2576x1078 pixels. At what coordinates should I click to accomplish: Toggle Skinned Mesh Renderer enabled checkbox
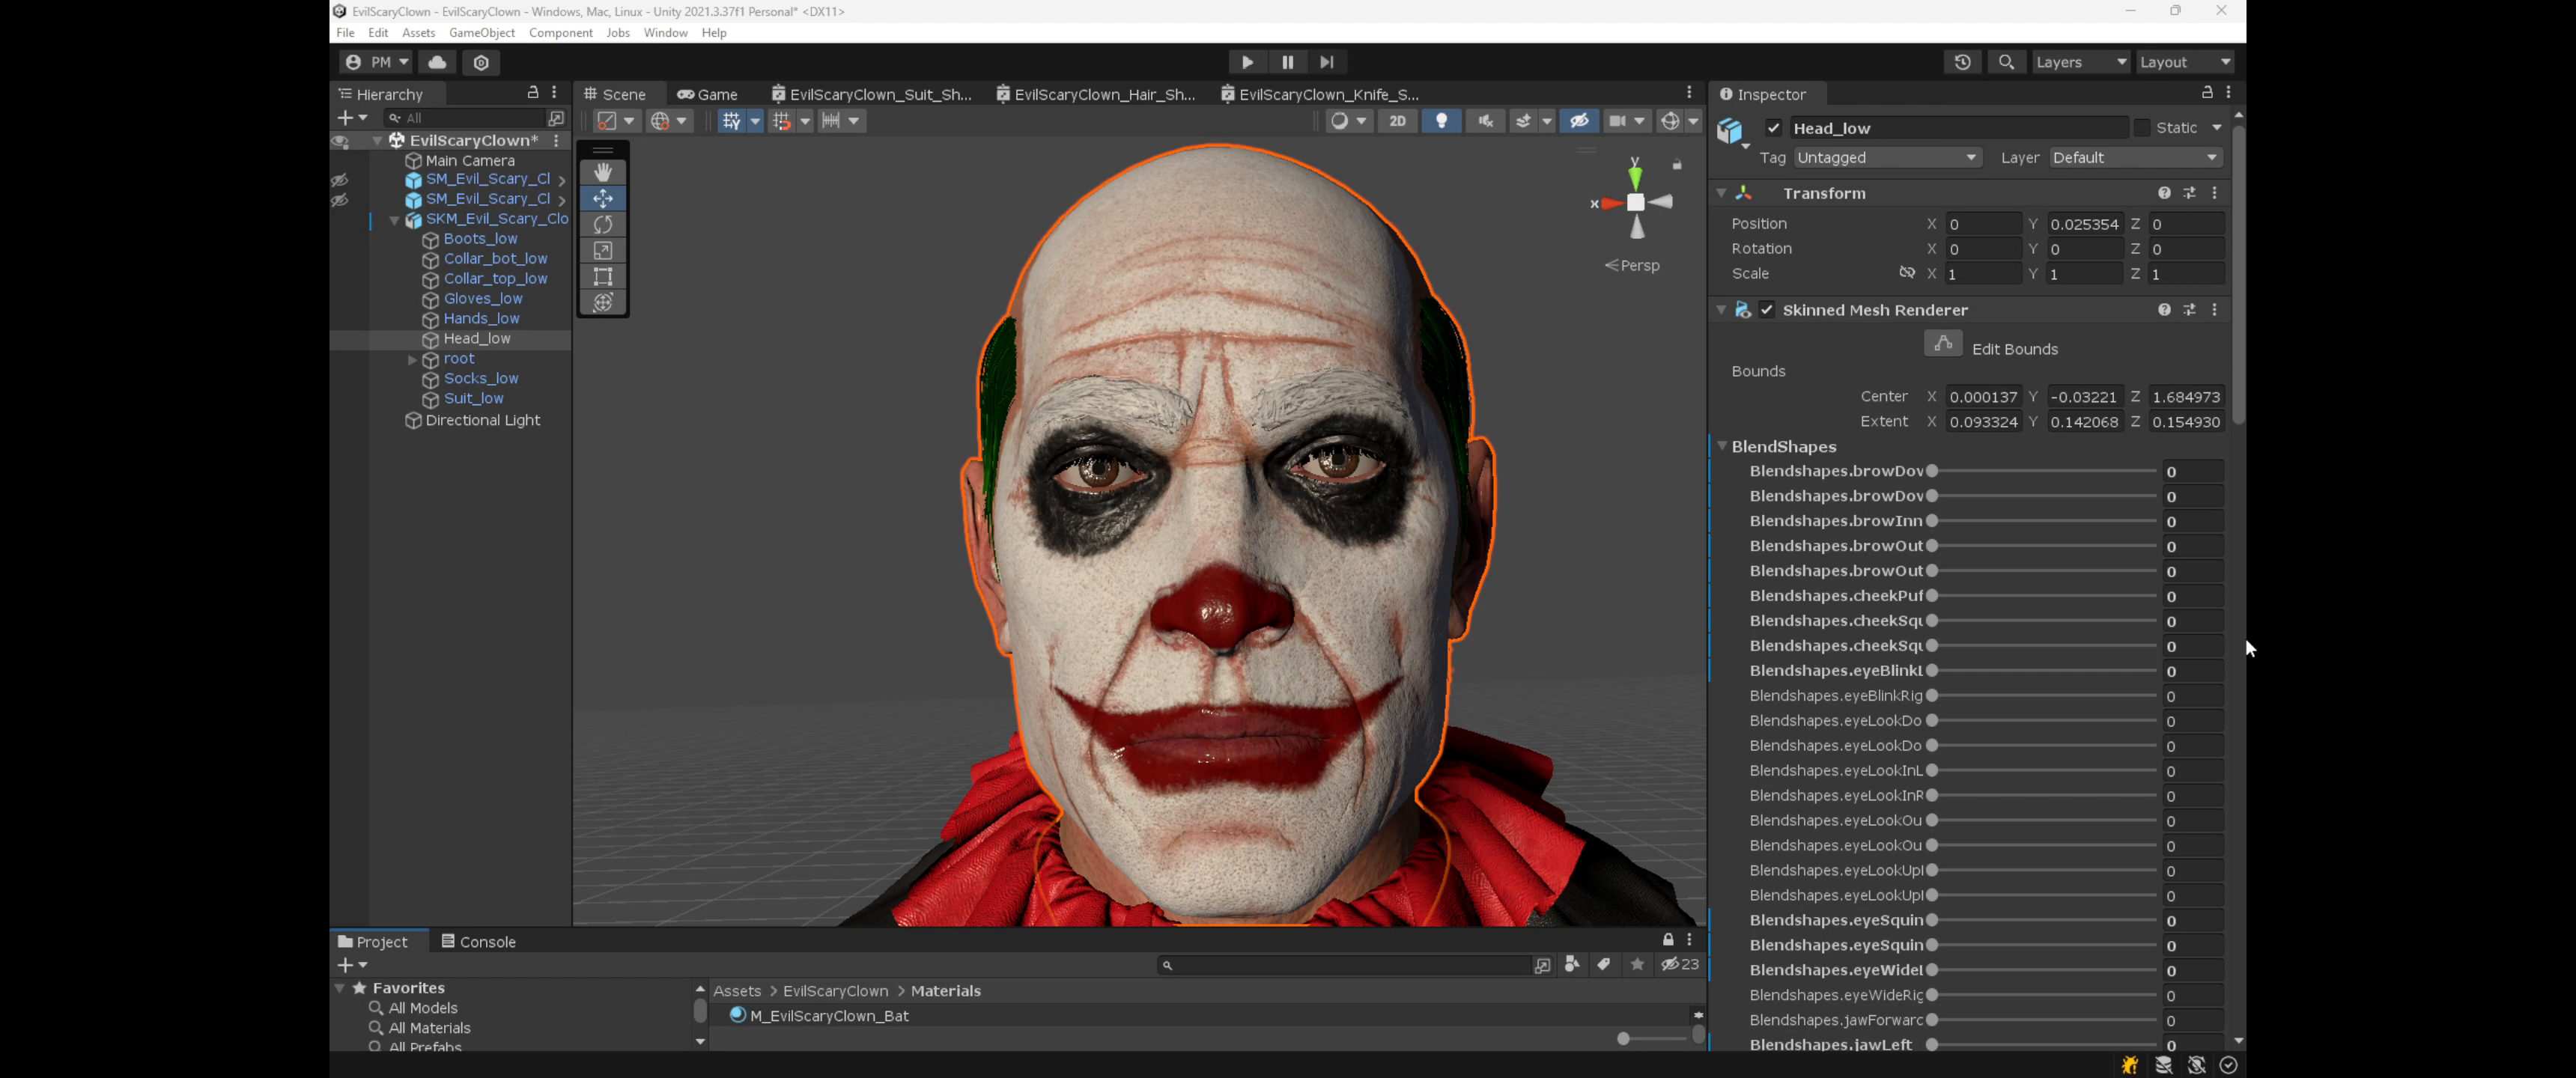[x=1767, y=310]
